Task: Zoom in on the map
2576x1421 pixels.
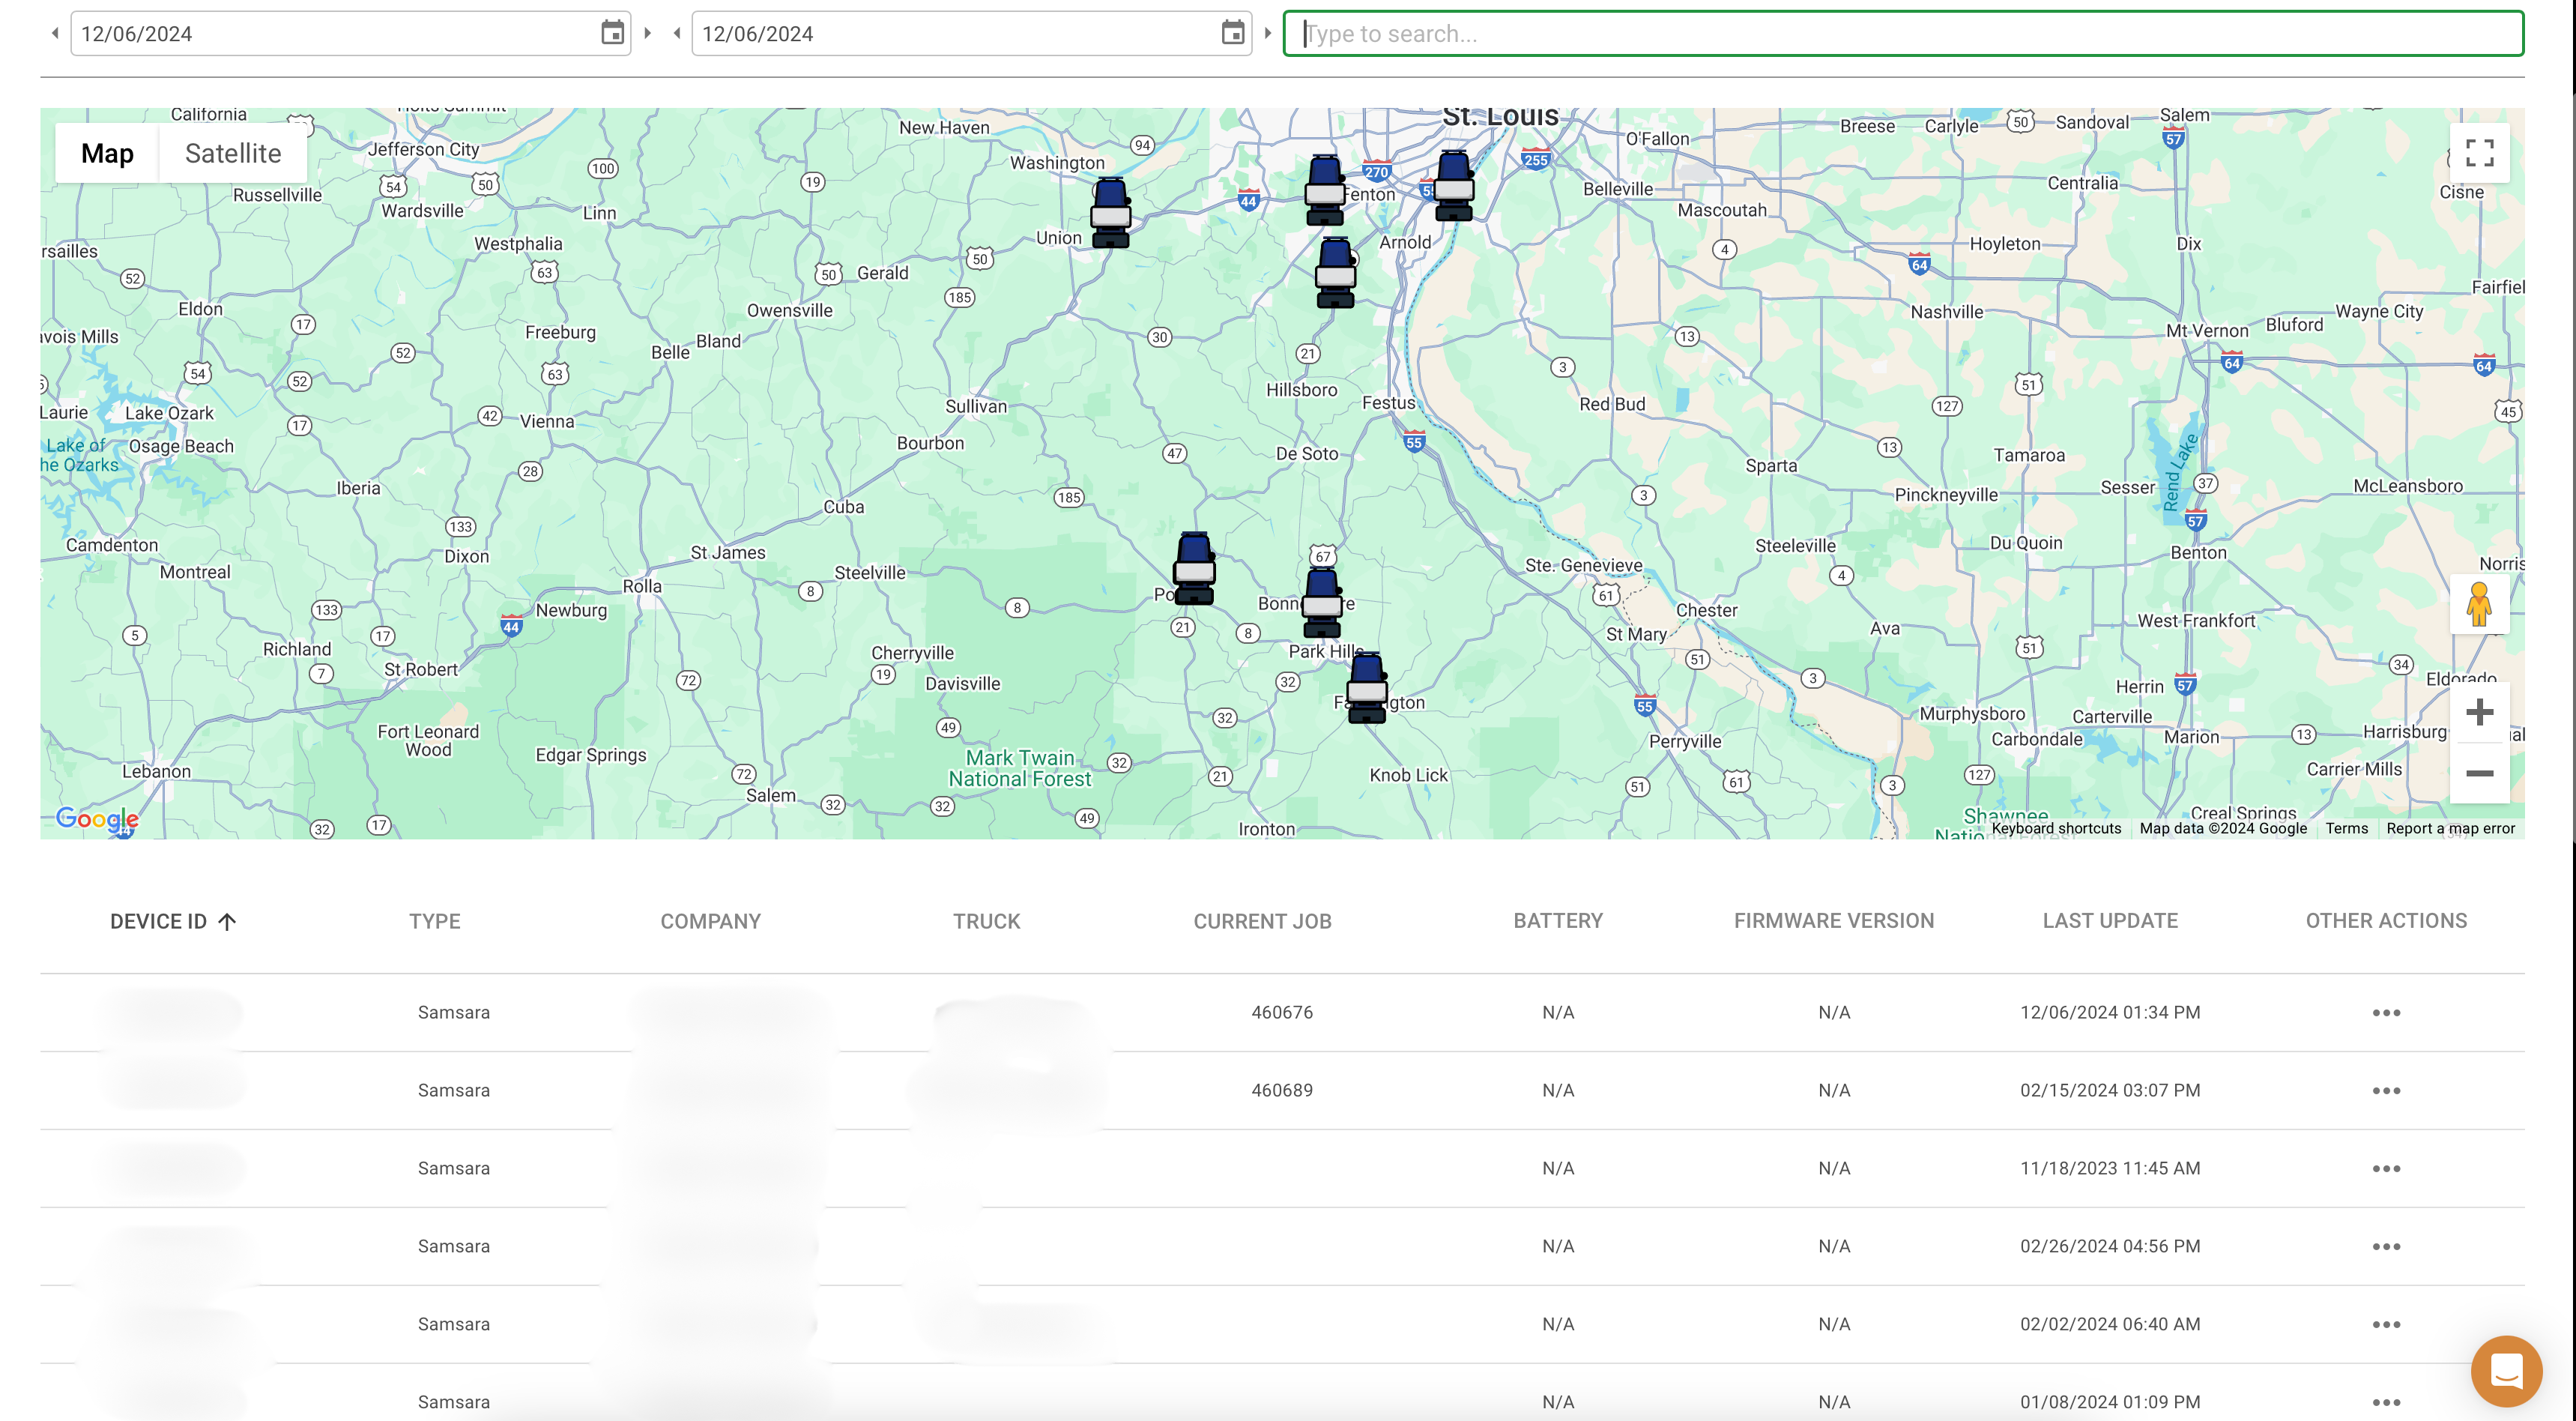Action: [2479, 713]
